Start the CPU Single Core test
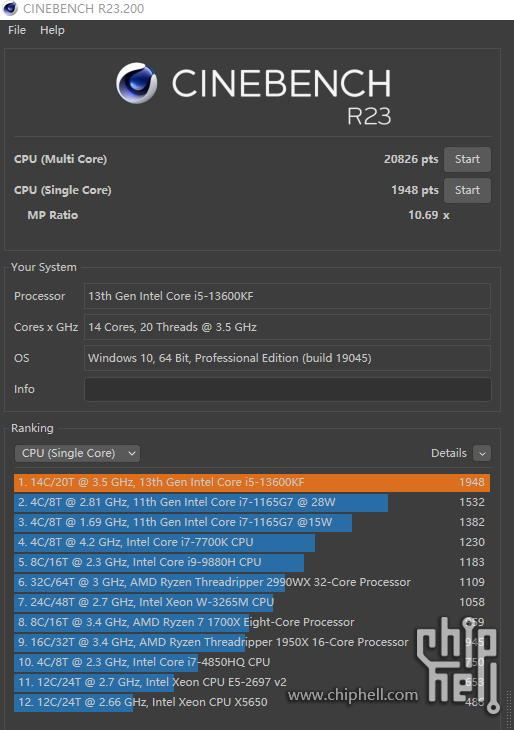This screenshot has width=514, height=730. [x=467, y=190]
